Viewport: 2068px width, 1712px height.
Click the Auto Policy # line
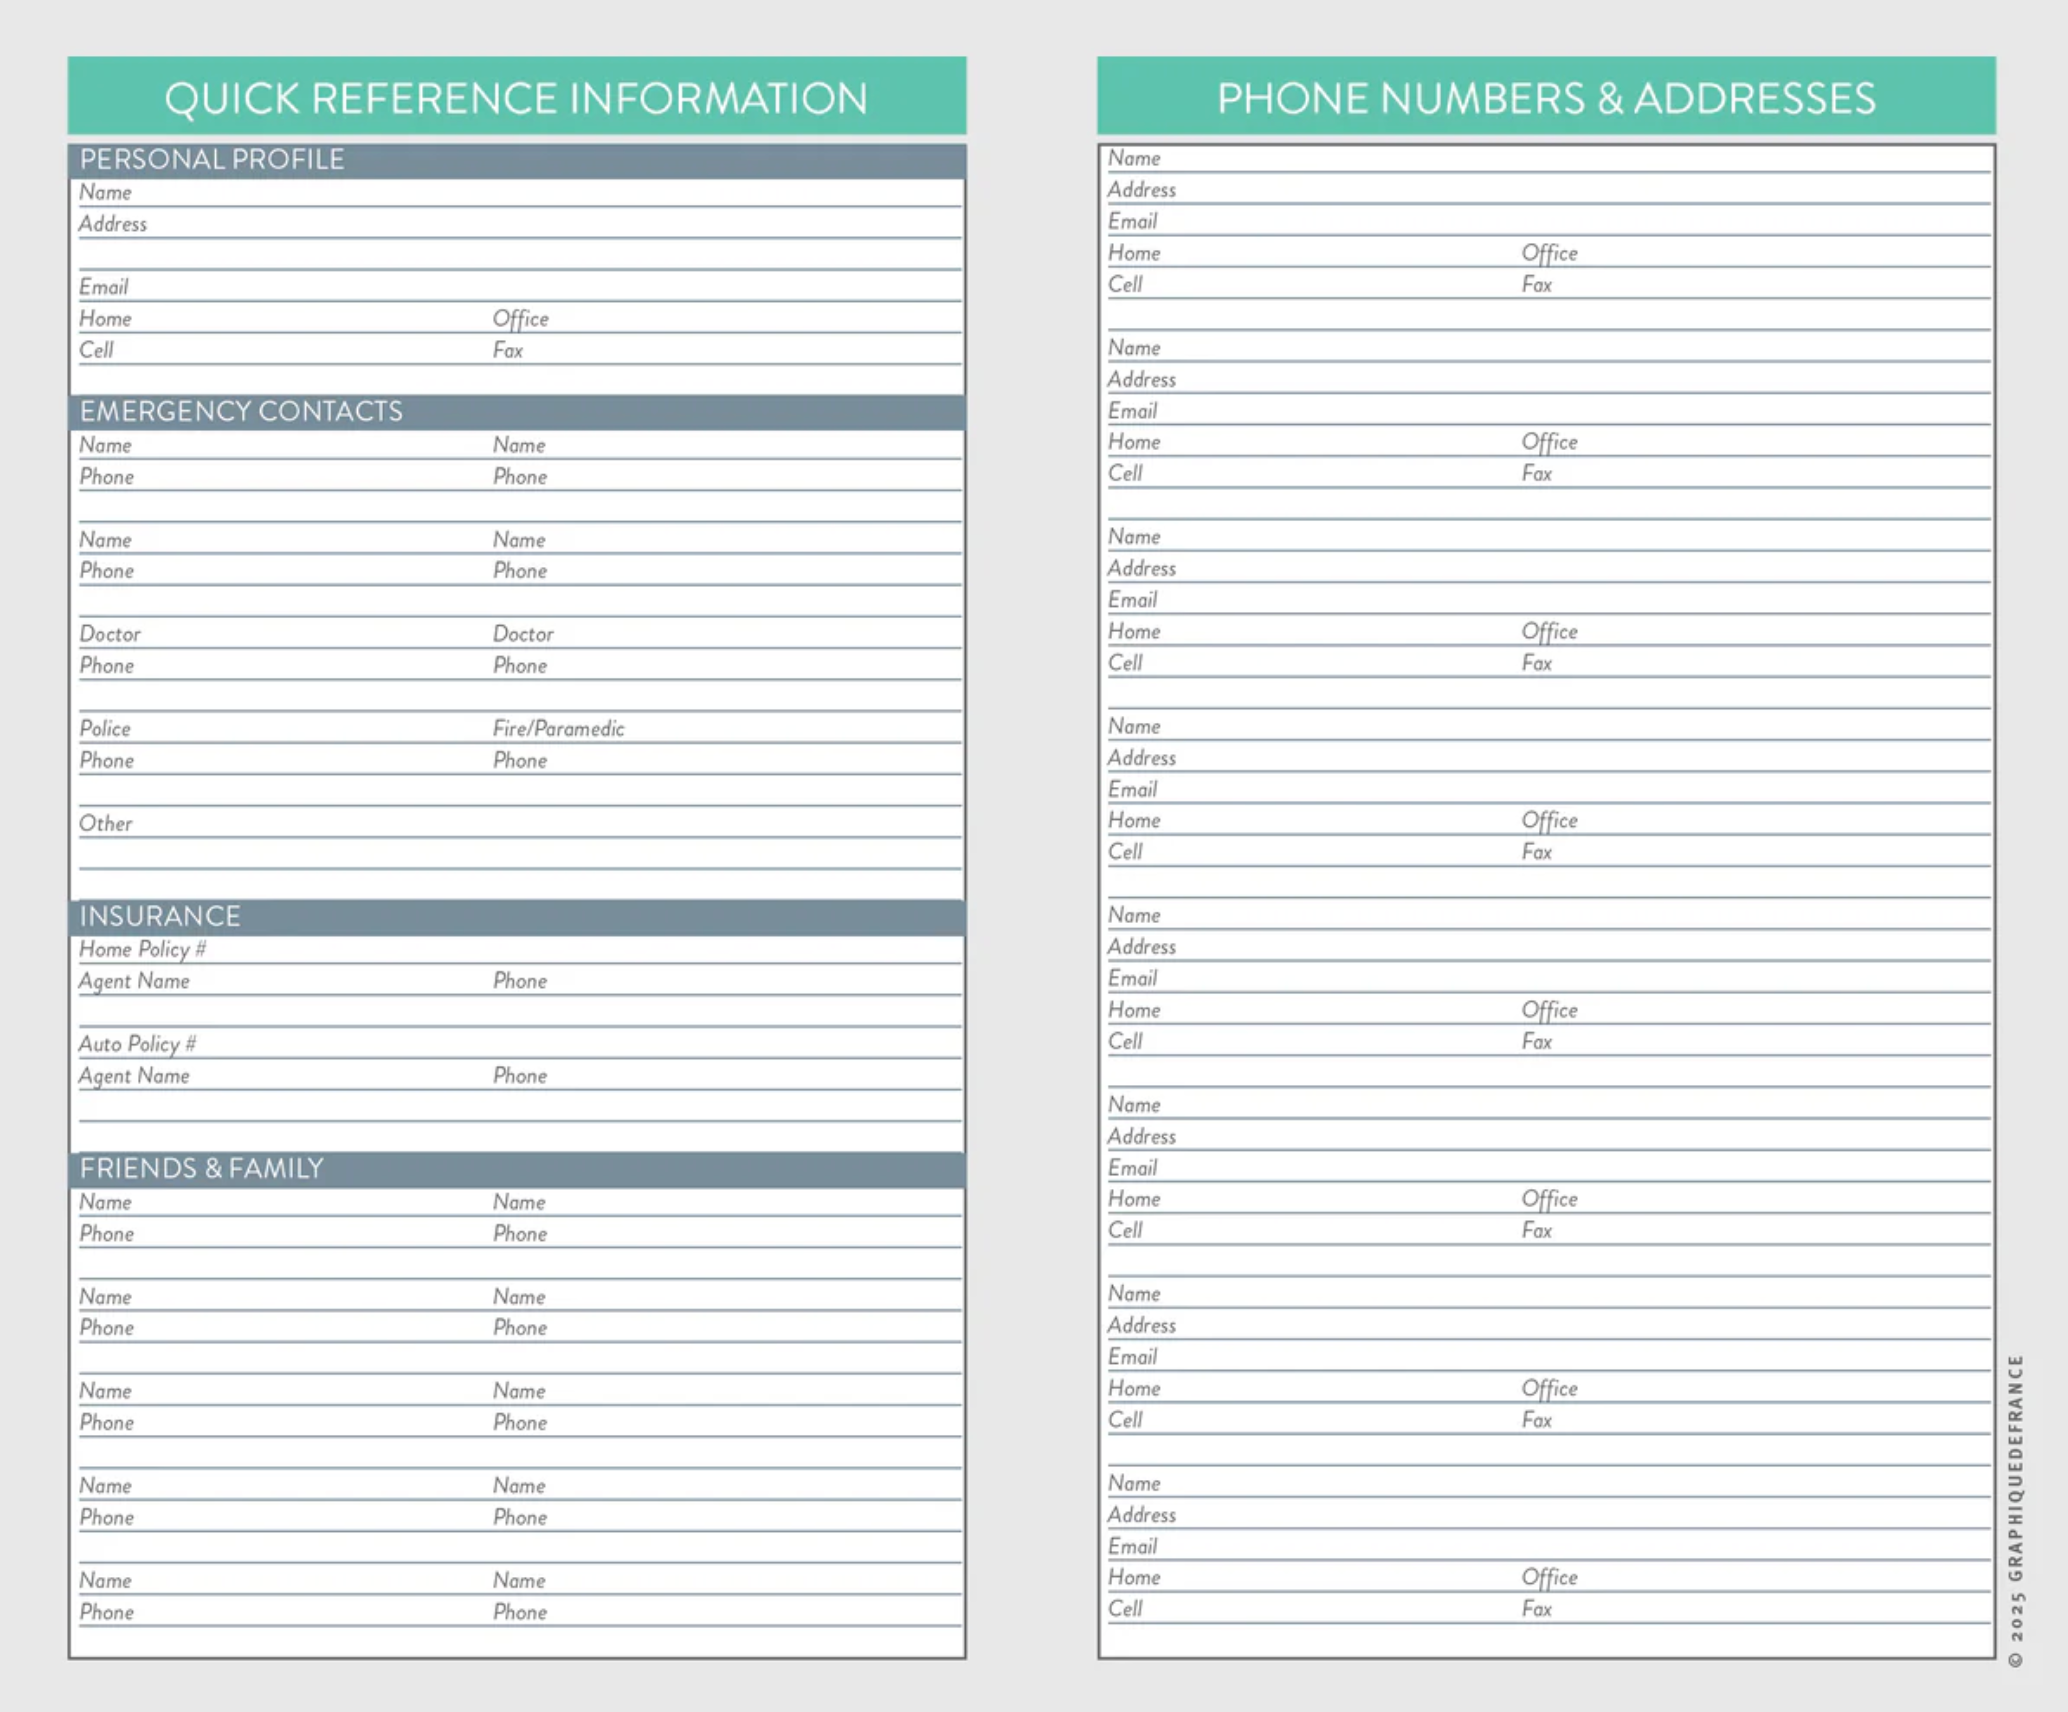coord(520,1045)
